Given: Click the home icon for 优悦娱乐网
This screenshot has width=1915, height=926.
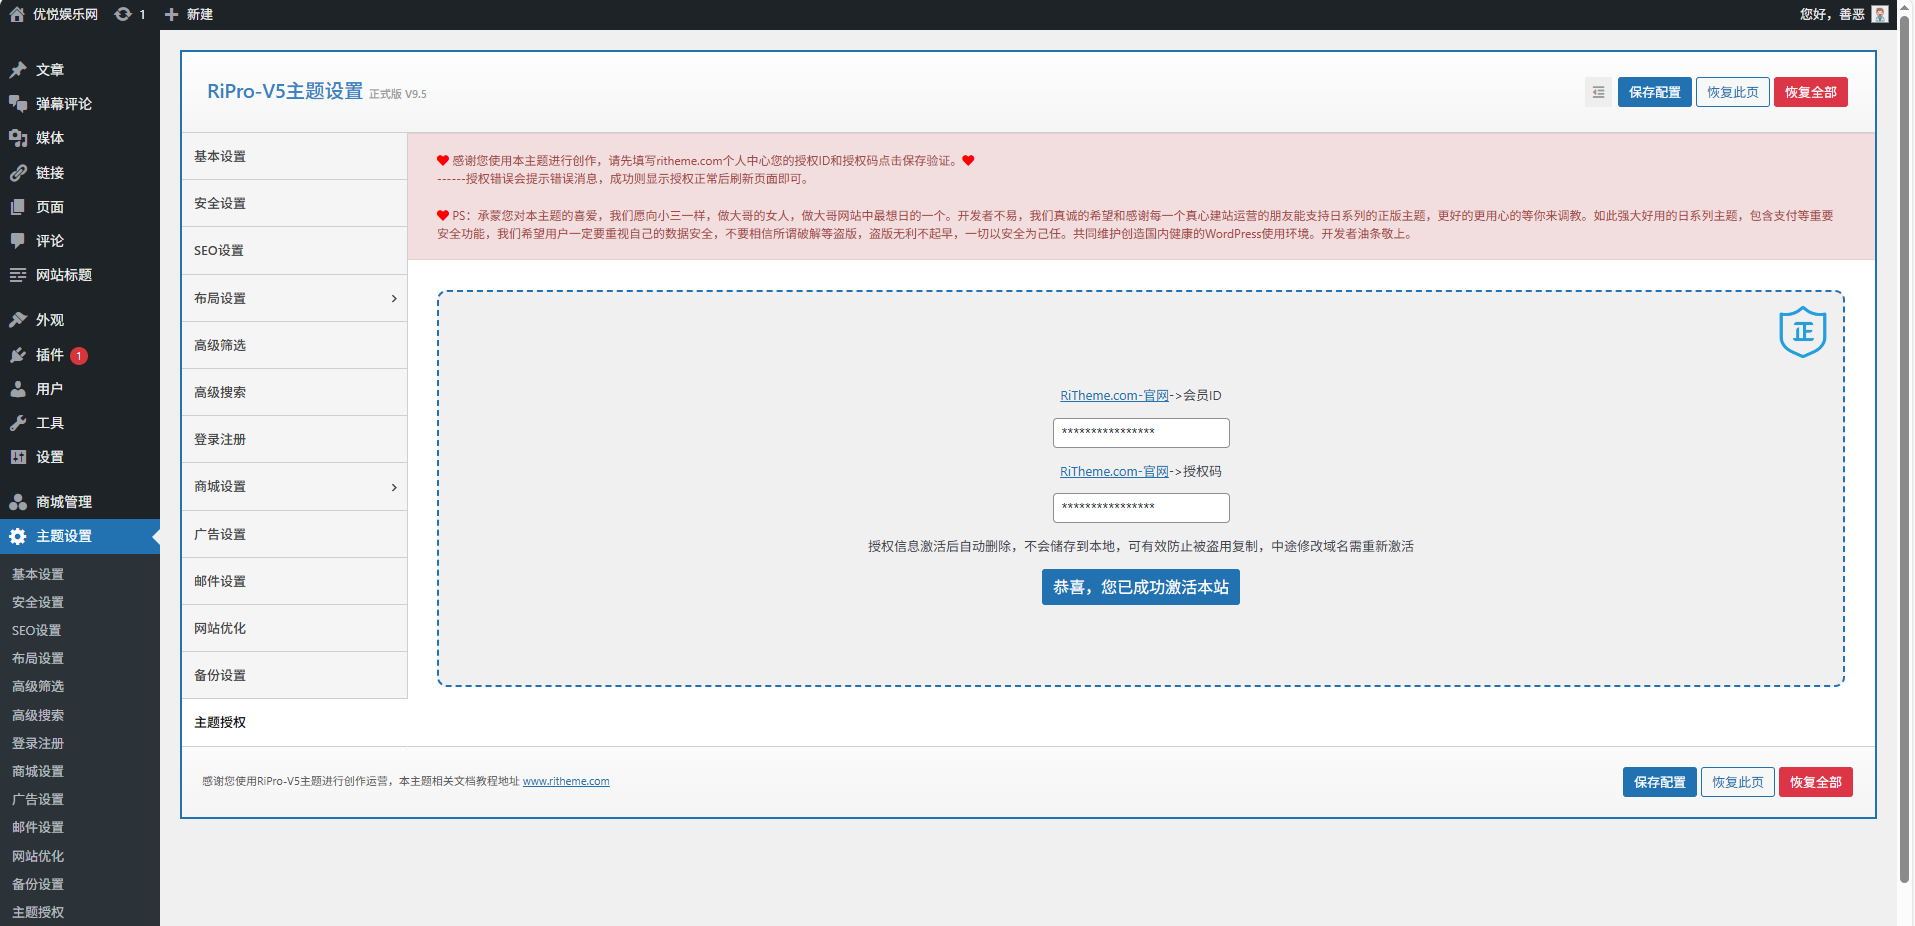Looking at the screenshot, I should [17, 14].
